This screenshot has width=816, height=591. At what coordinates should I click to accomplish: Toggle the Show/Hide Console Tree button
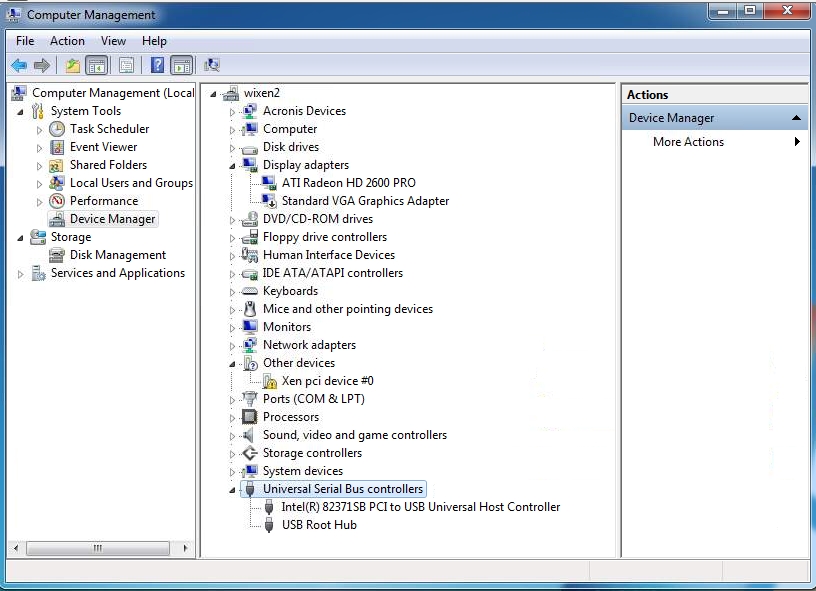click(97, 66)
